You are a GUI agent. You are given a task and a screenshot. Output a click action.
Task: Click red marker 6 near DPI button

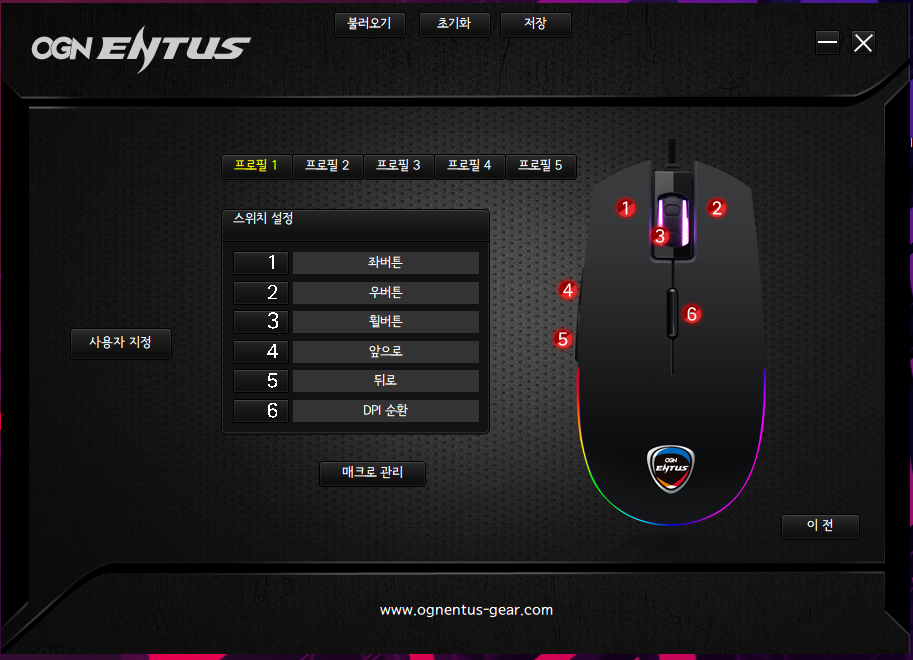[x=692, y=314]
